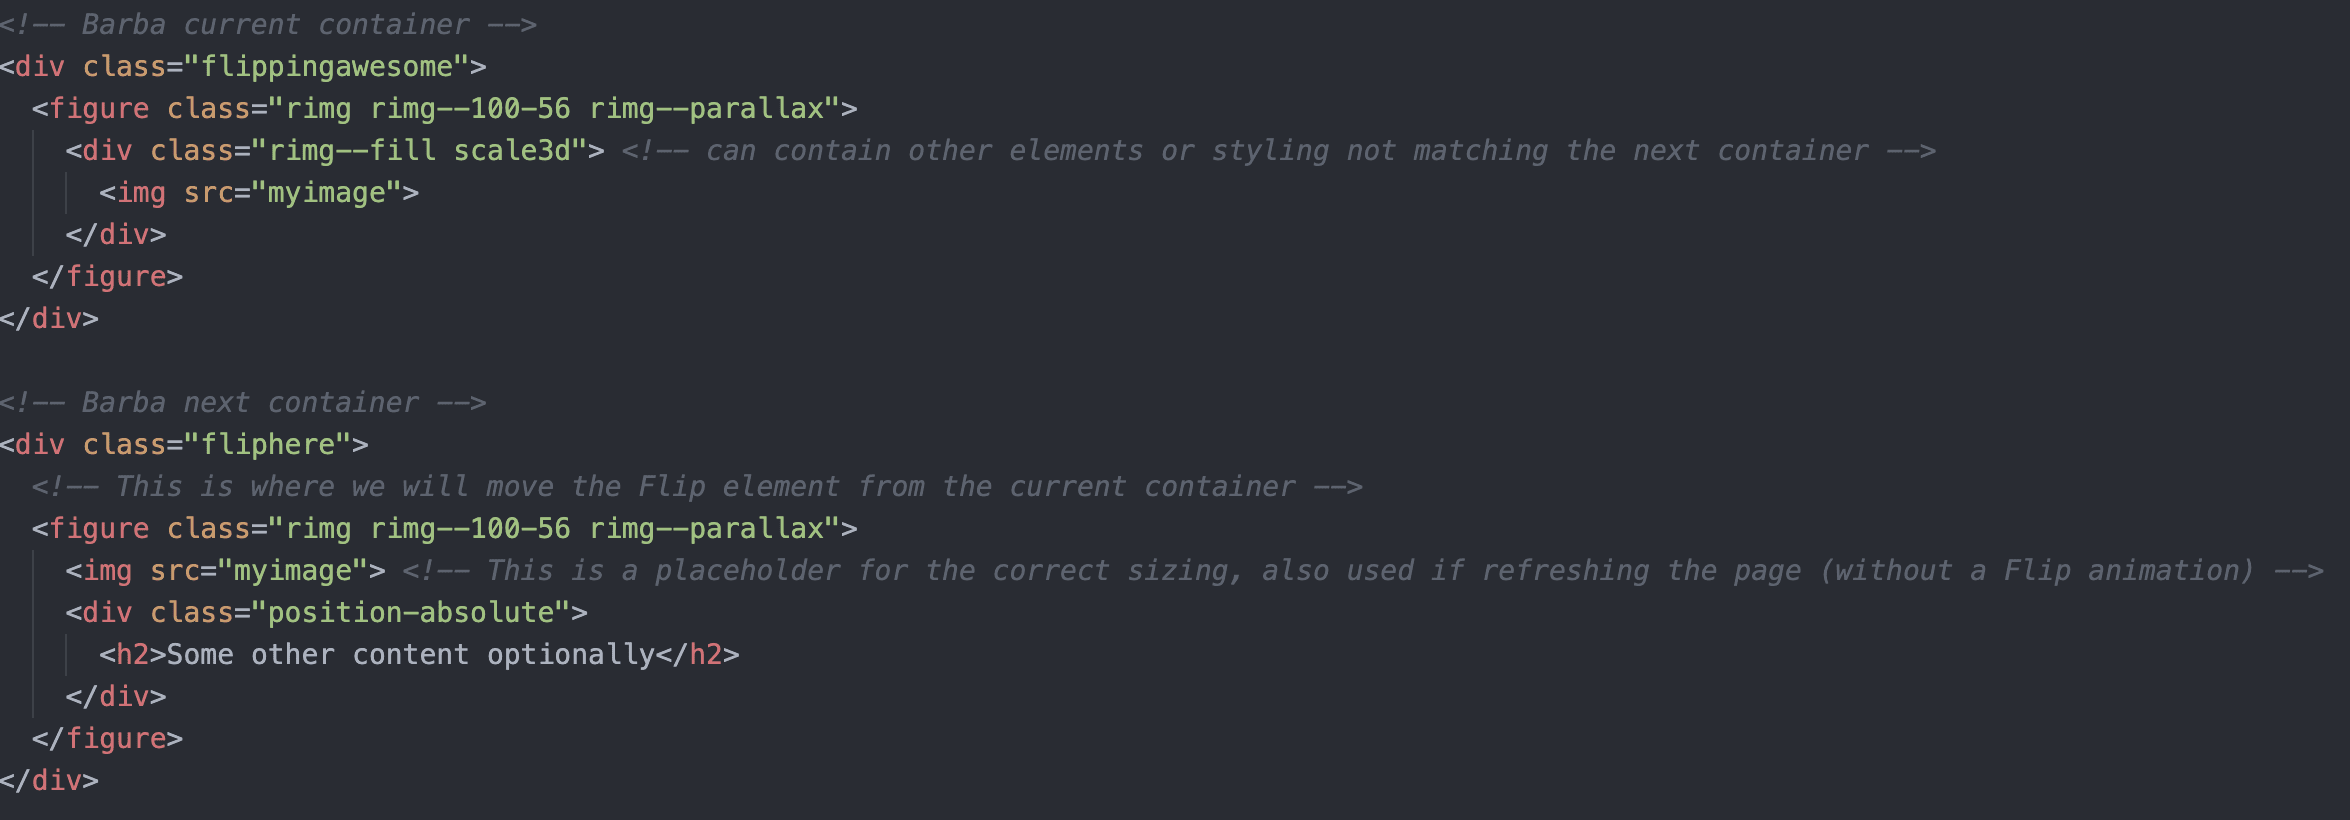Click the closing h2 tag
Image resolution: width=2350 pixels, height=820 pixels.
698,655
